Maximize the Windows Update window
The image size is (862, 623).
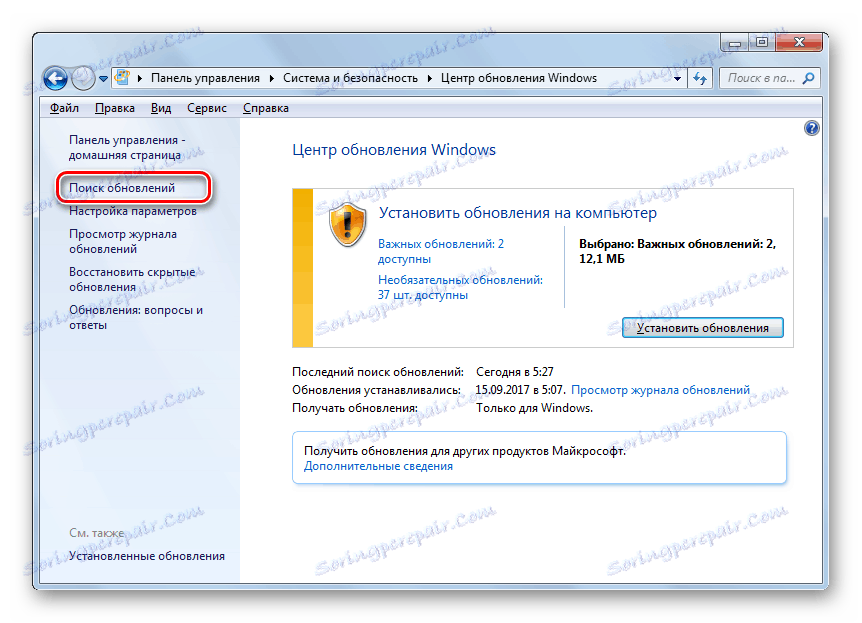click(761, 43)
